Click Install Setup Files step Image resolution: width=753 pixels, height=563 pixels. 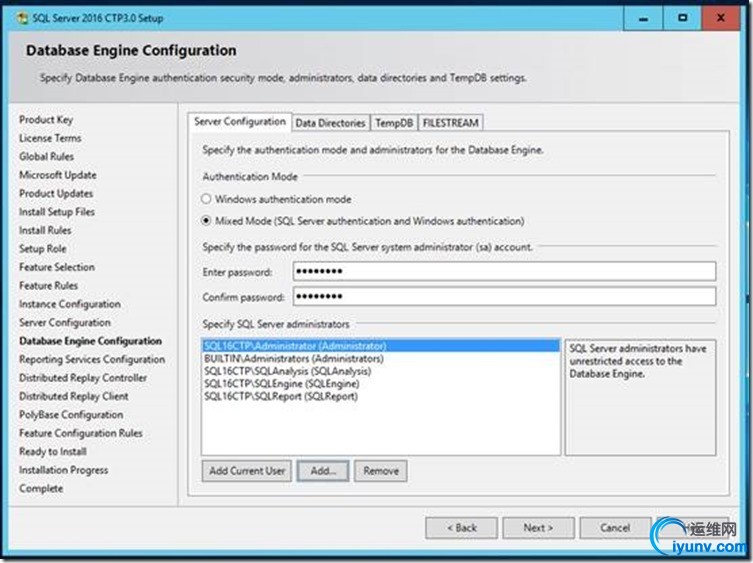point(57,212)
